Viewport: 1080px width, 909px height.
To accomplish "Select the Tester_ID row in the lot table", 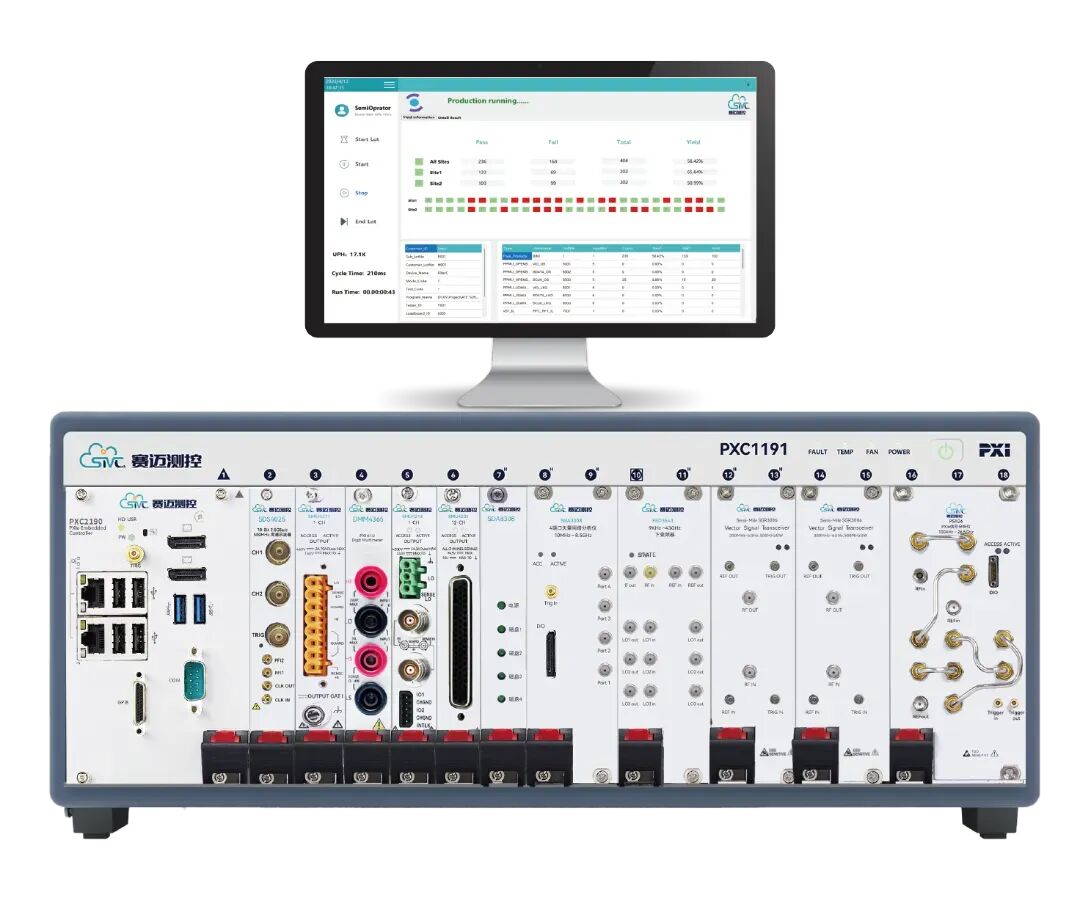I will [443, 305].
